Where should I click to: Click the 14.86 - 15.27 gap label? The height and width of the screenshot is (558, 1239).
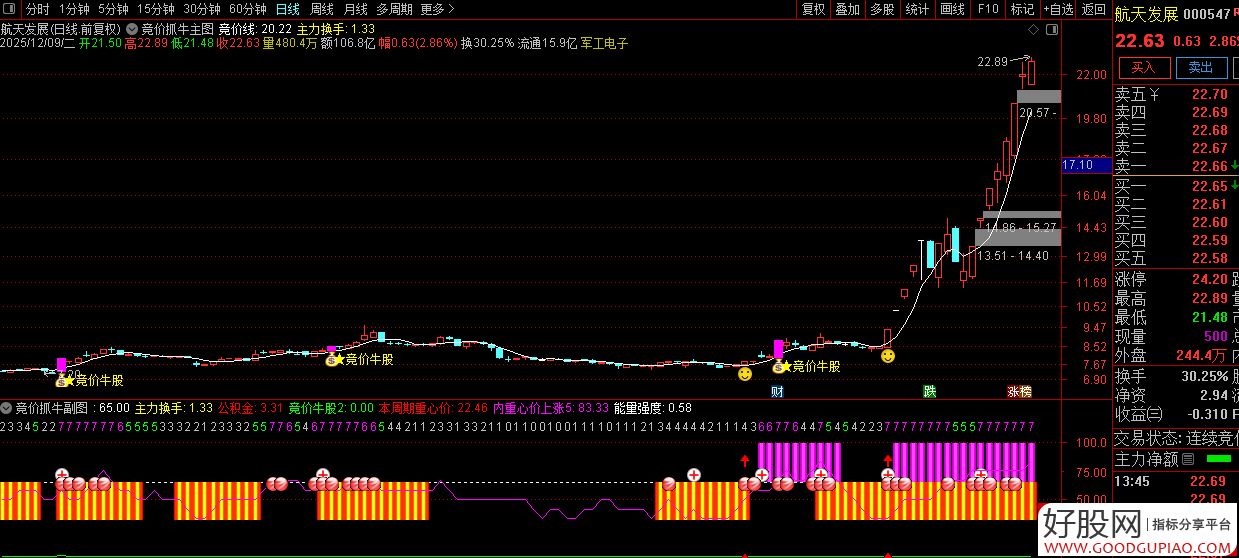pos(1019,228)
